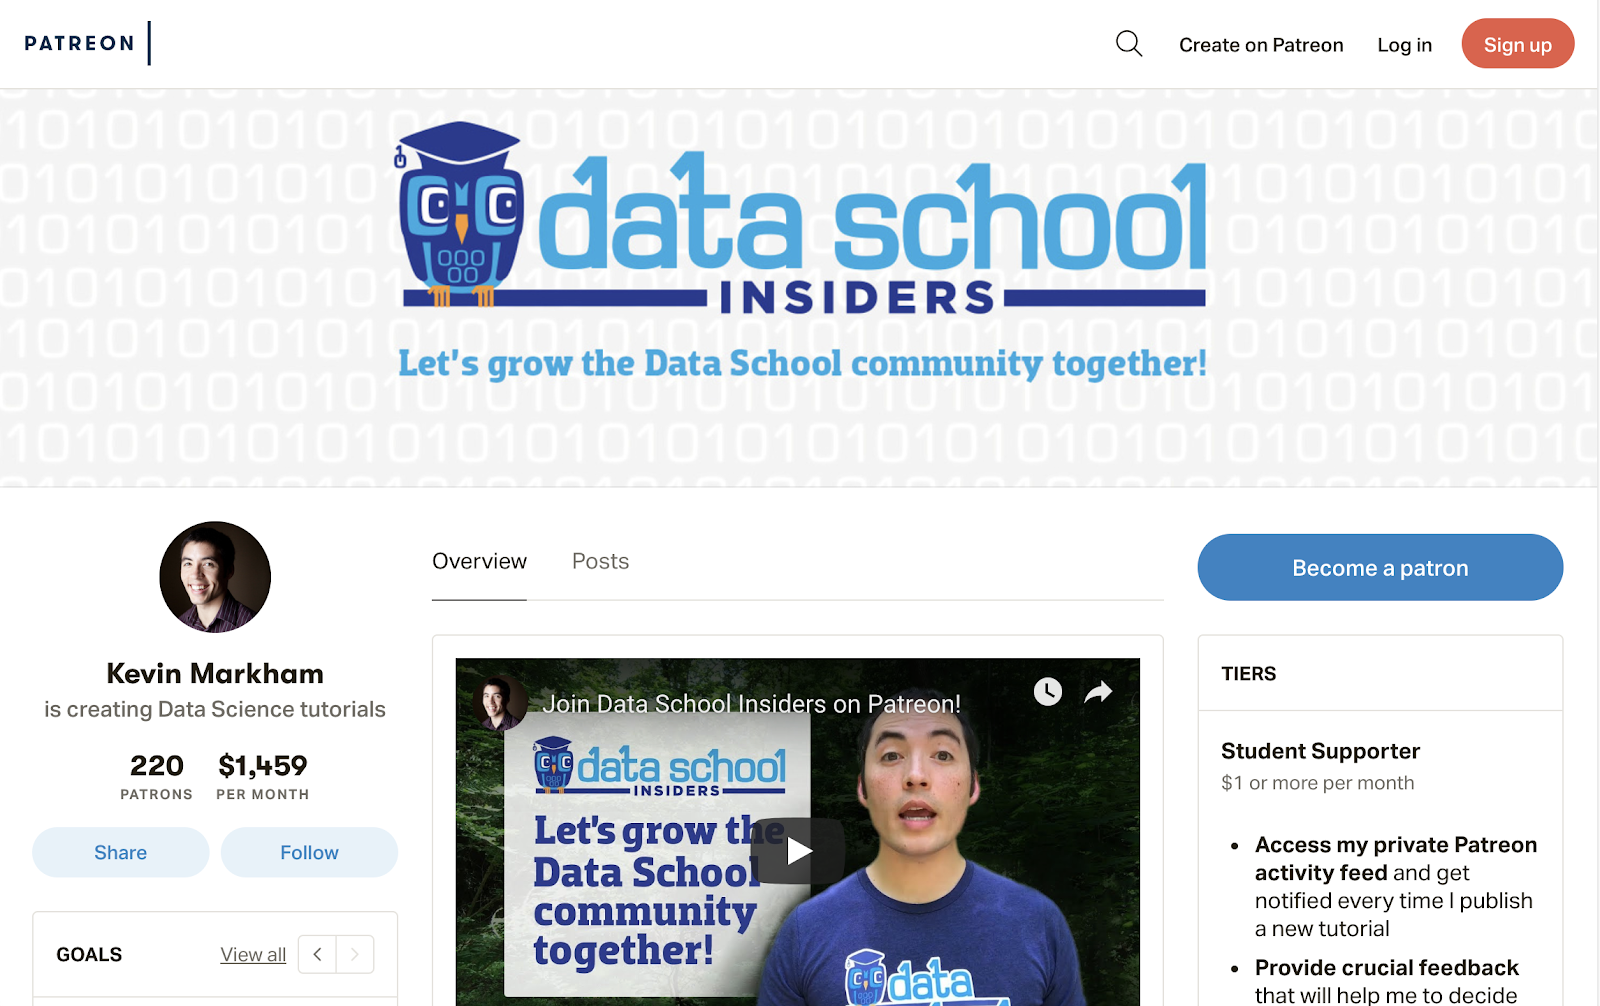1600x1006 pixels.
Task: Click the watch later clock icon on video
Action: [x=1047, y=691]
